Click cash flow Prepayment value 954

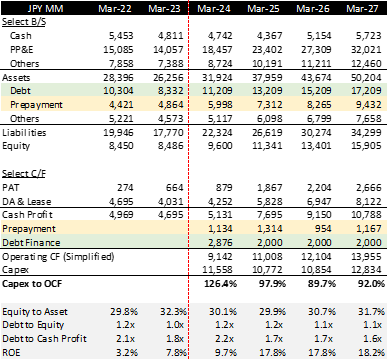322,229
